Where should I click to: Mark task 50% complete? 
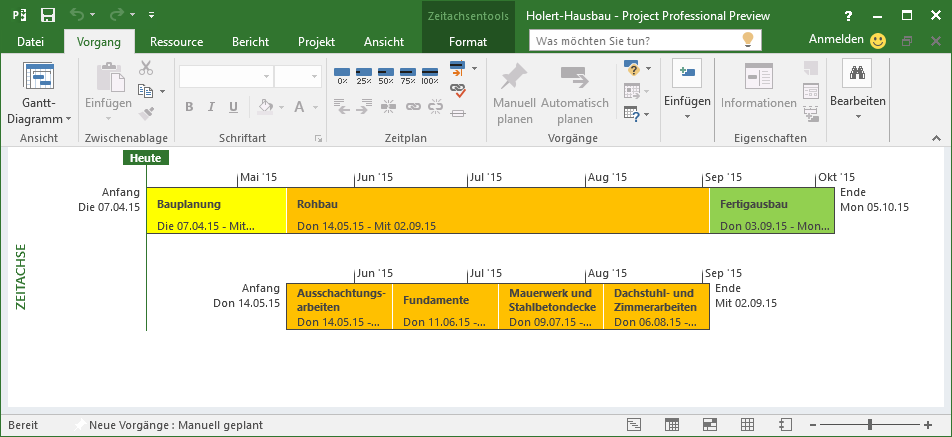point(386,75)
